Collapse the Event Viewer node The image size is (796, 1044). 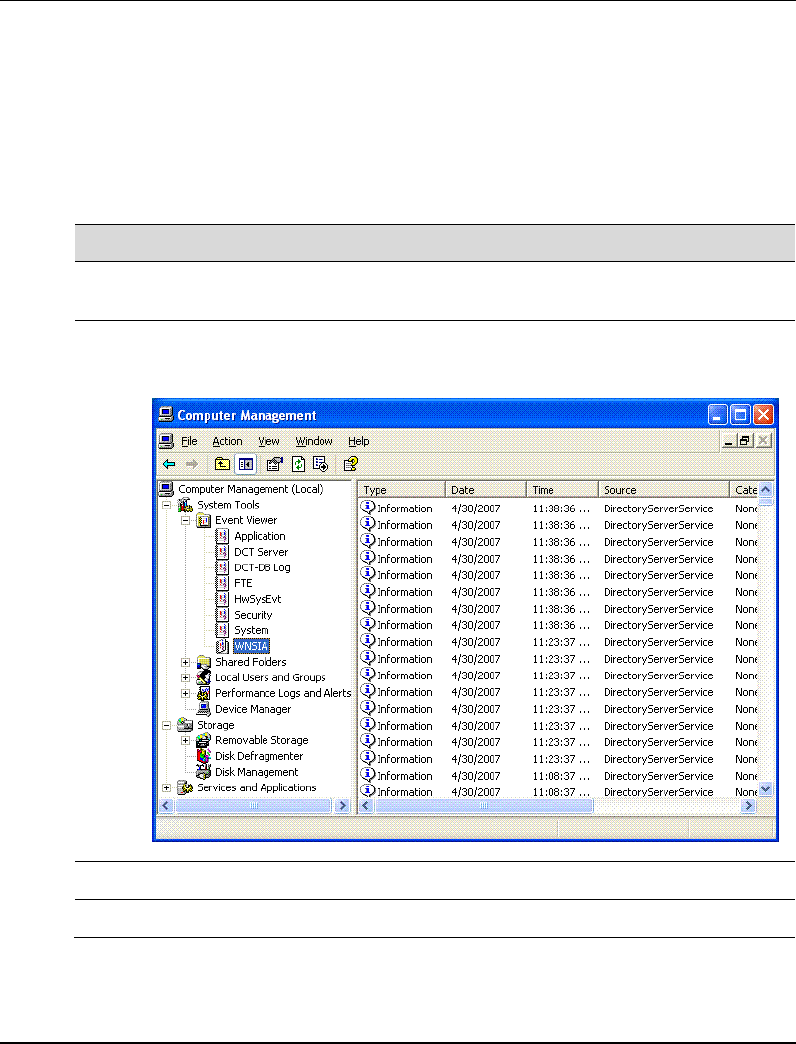click(186, 521)
